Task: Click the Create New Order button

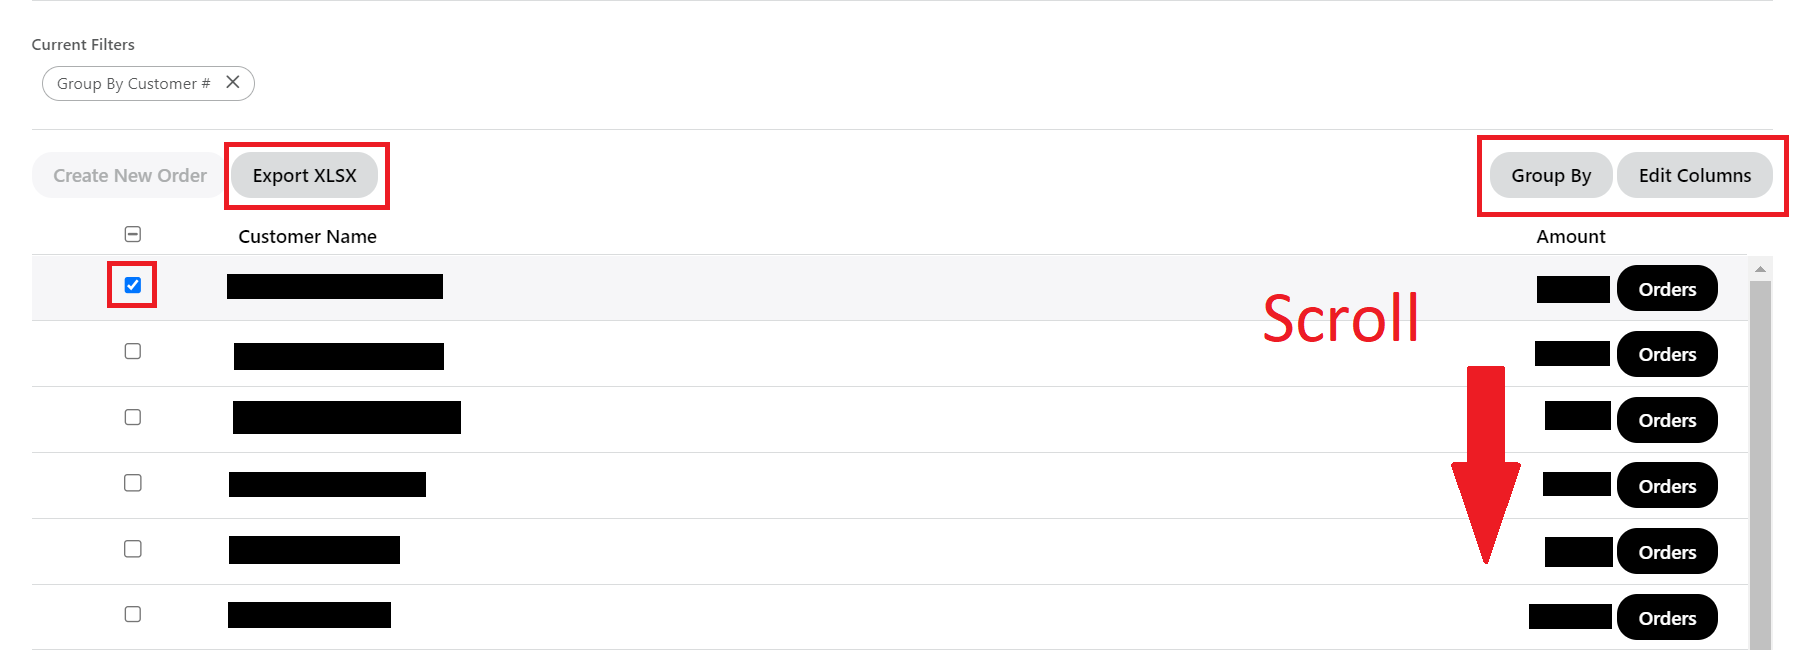Action: click(x=130, y=176)
